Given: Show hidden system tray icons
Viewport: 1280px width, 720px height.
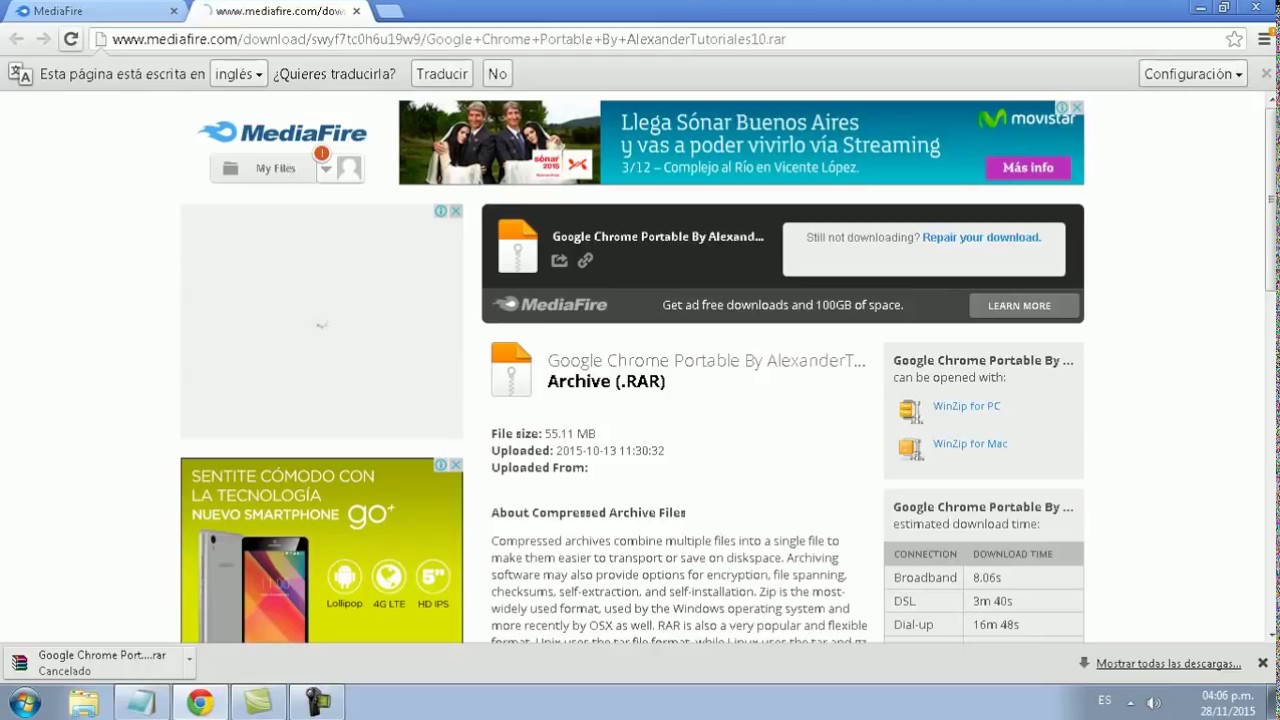Looking at the screenshot, I should (1130, 702).
